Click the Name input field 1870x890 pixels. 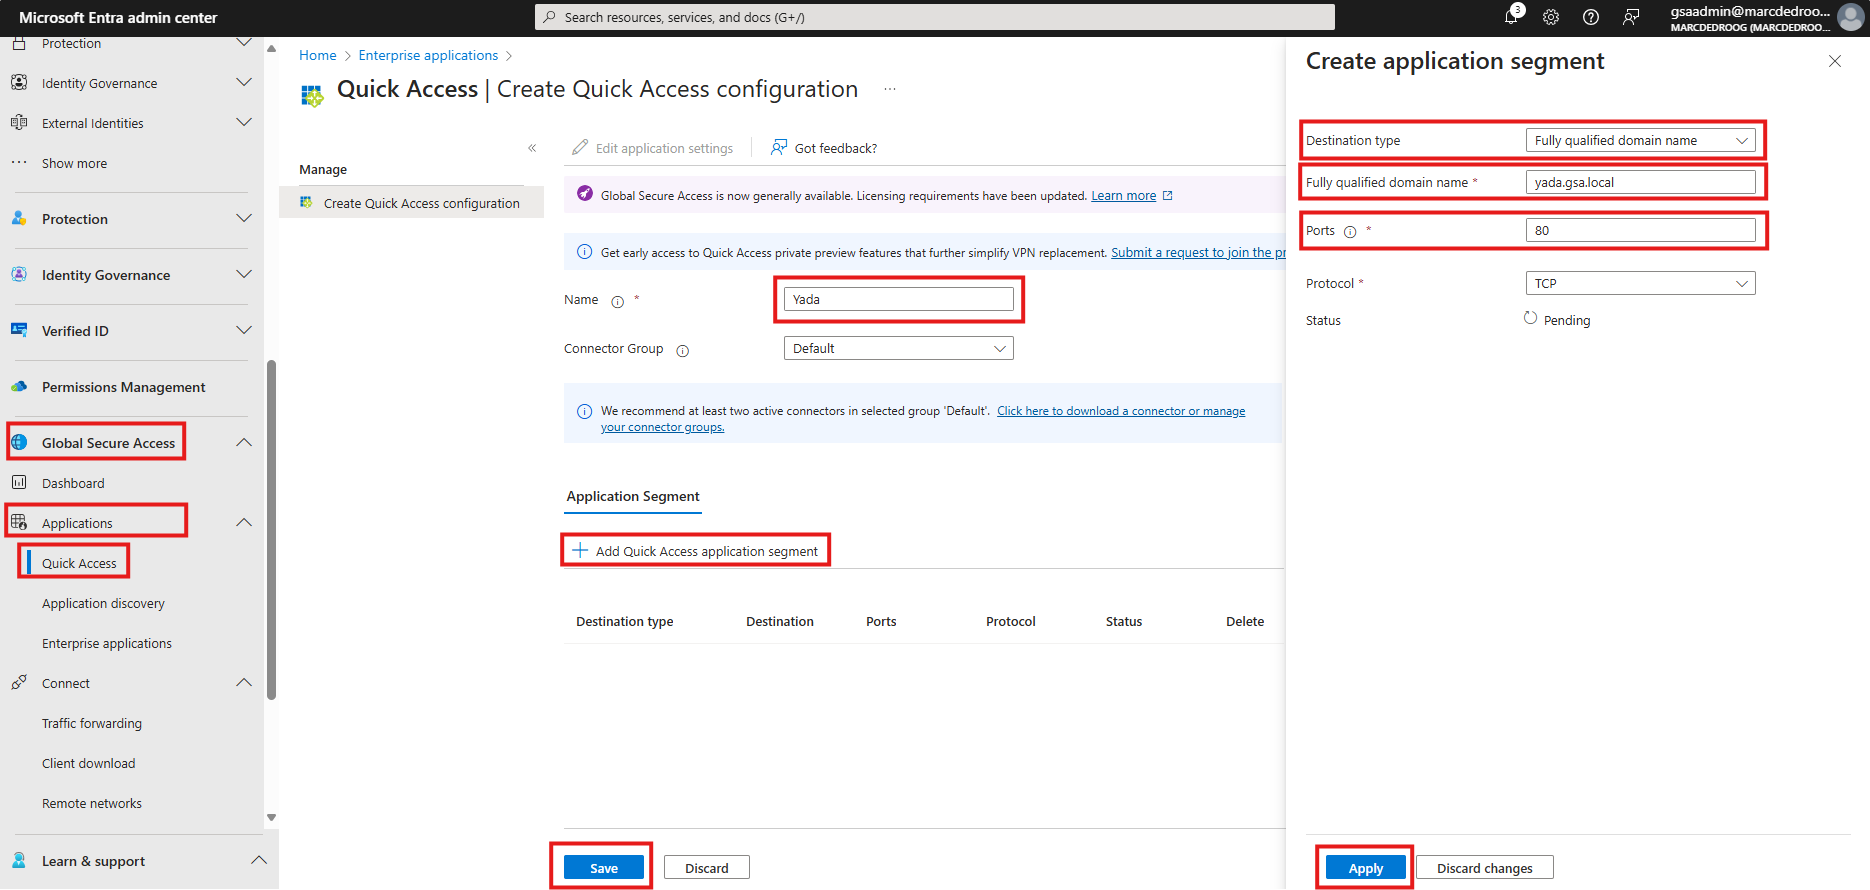(898, 299)
